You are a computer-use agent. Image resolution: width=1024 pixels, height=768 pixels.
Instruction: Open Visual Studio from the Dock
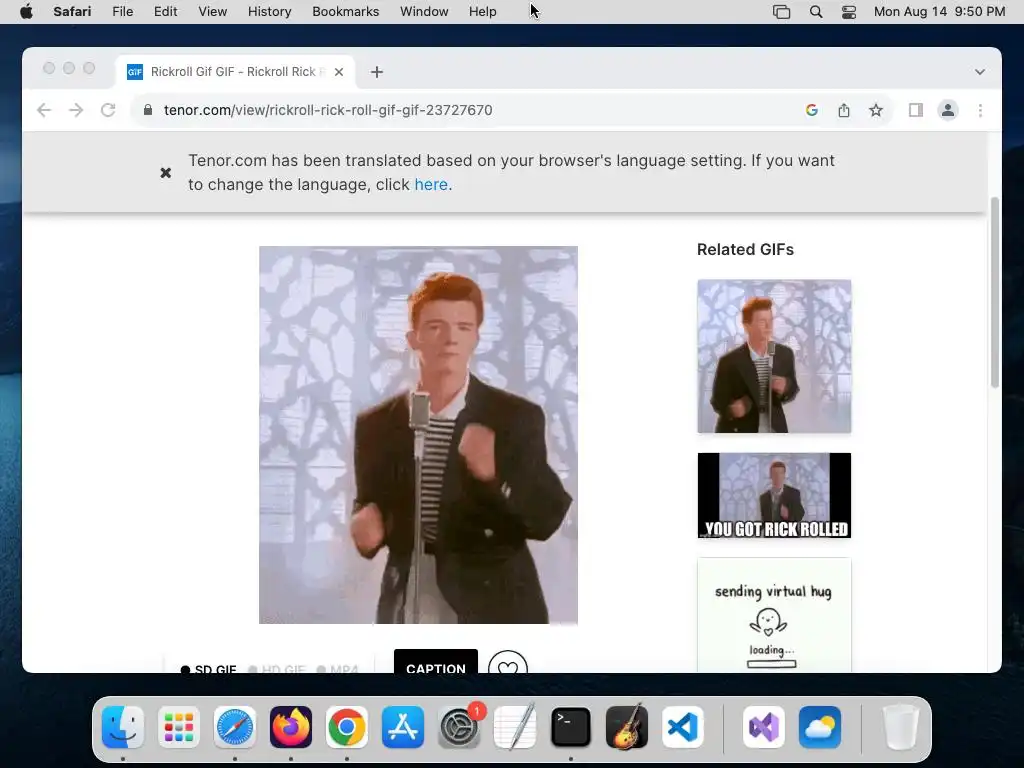(x=763, y=727)
